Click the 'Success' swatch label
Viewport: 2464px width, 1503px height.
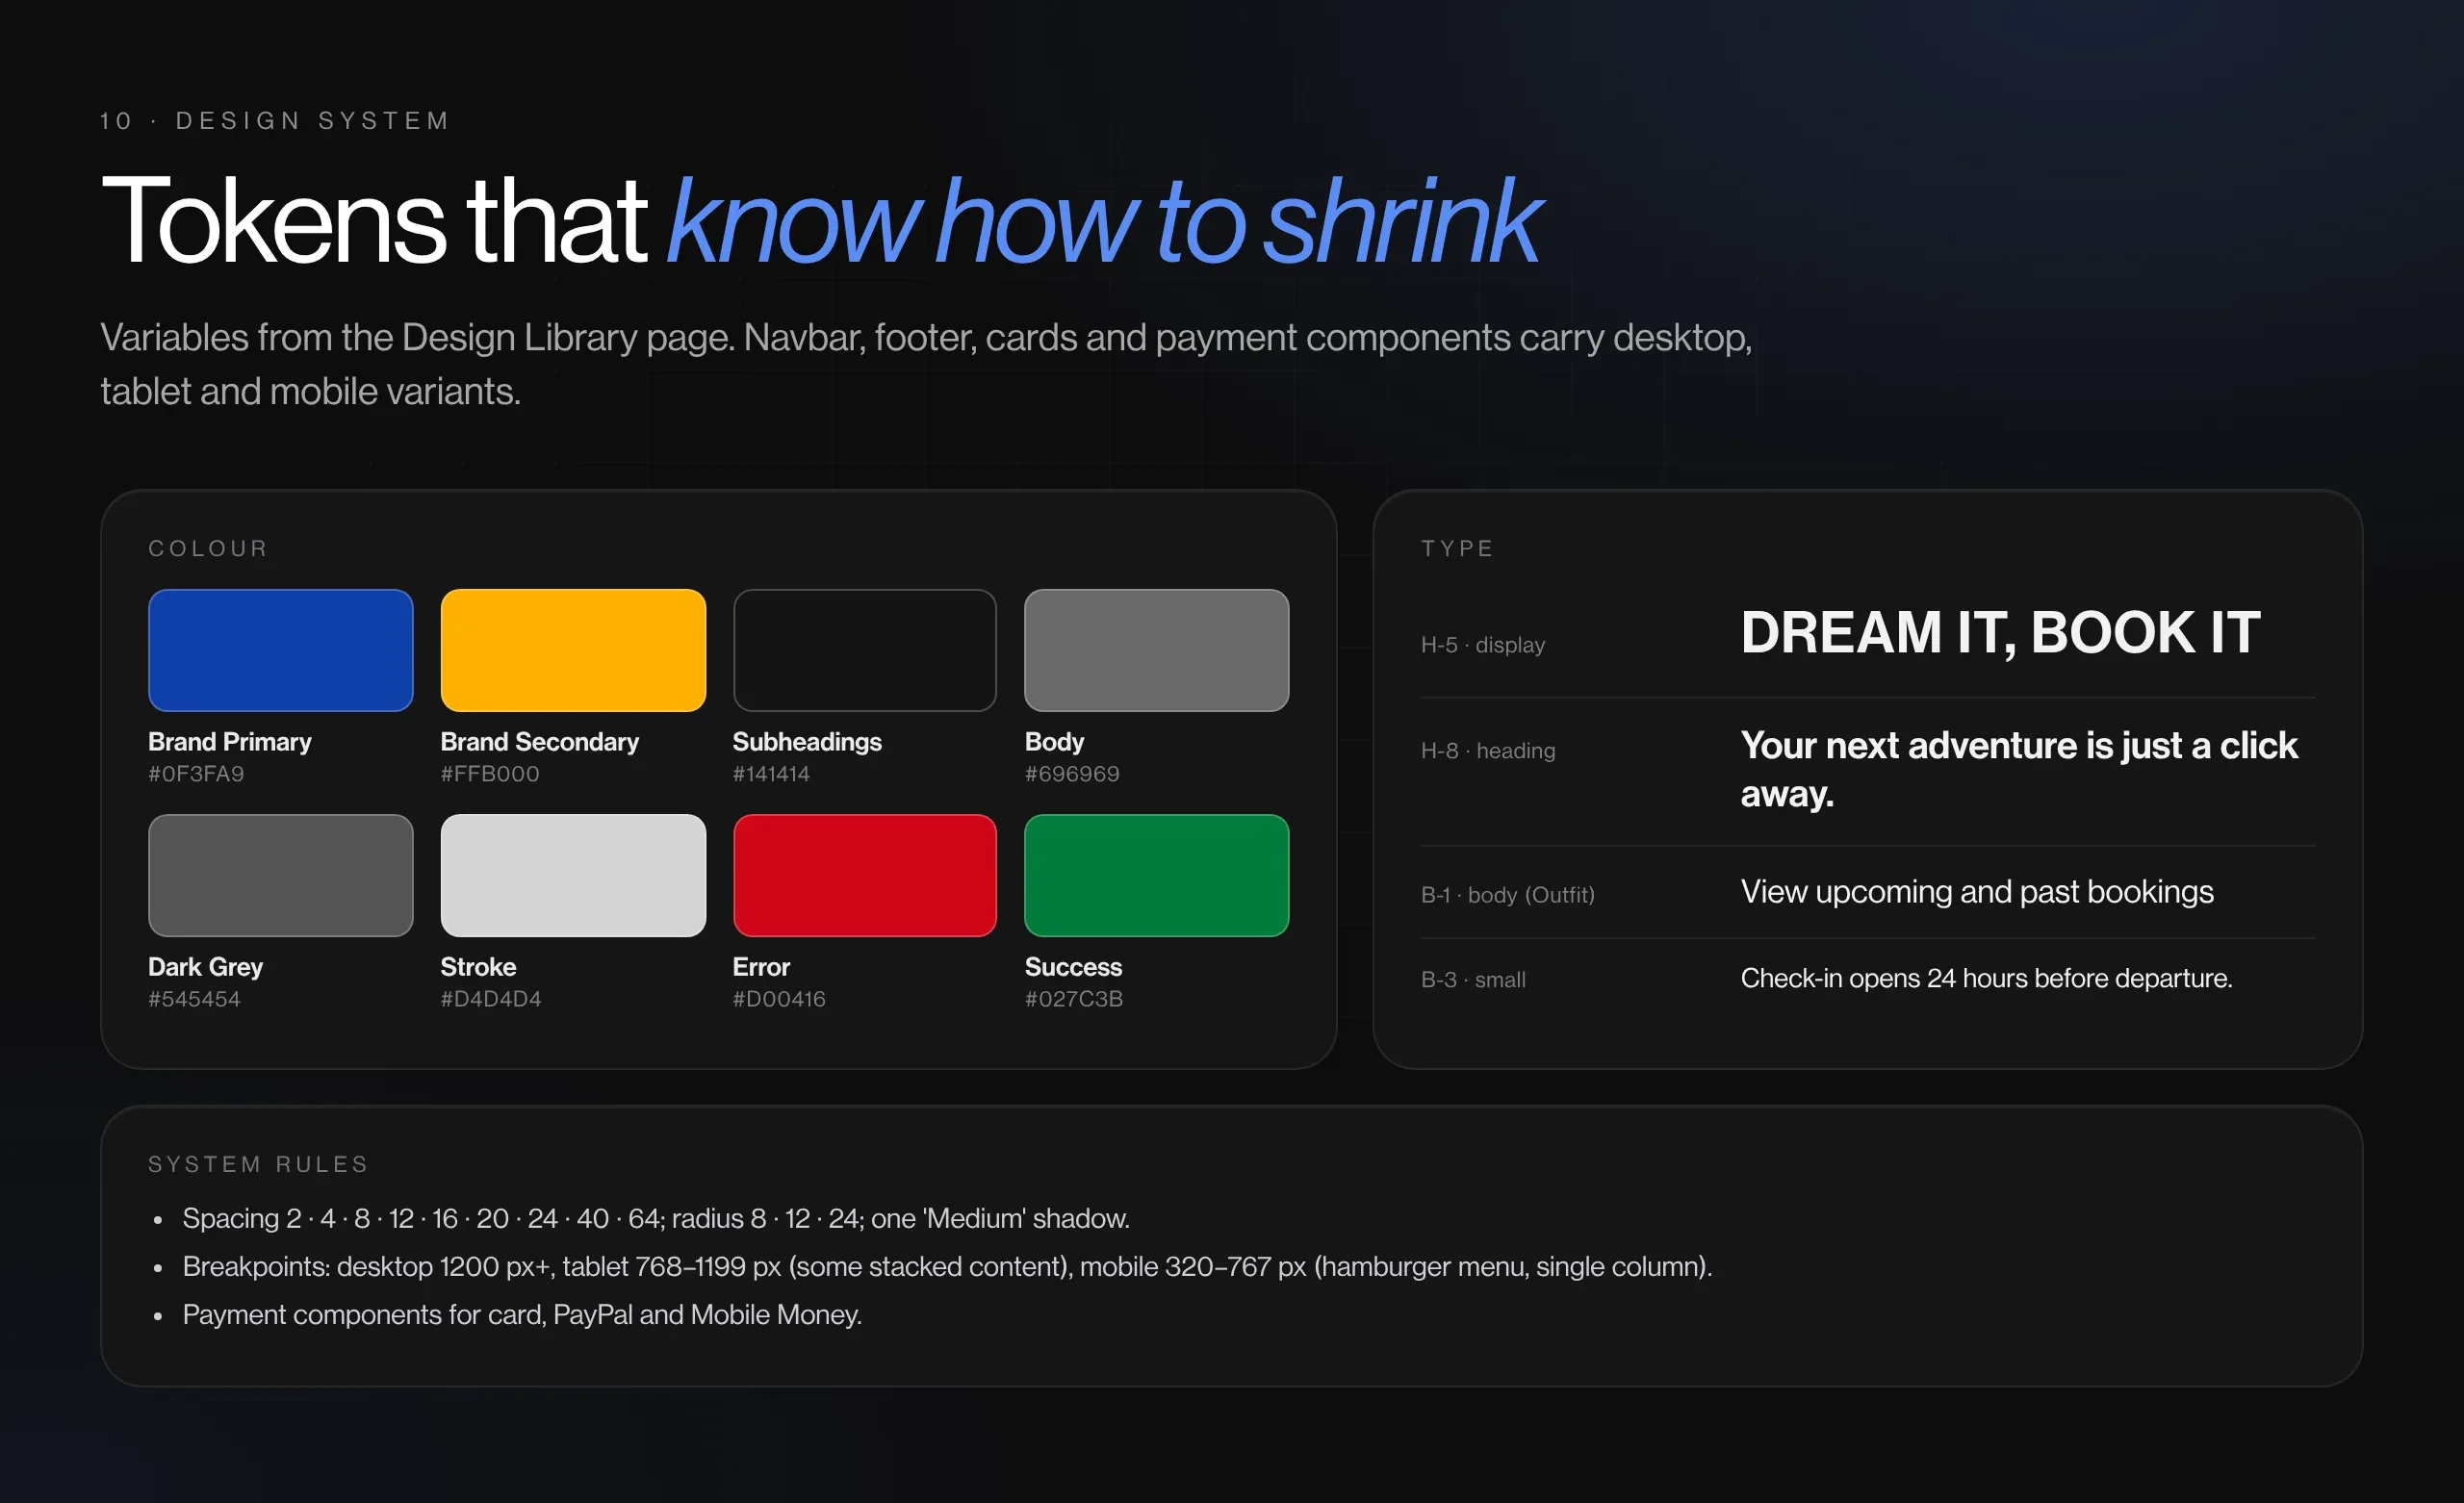click(1073, 967)
